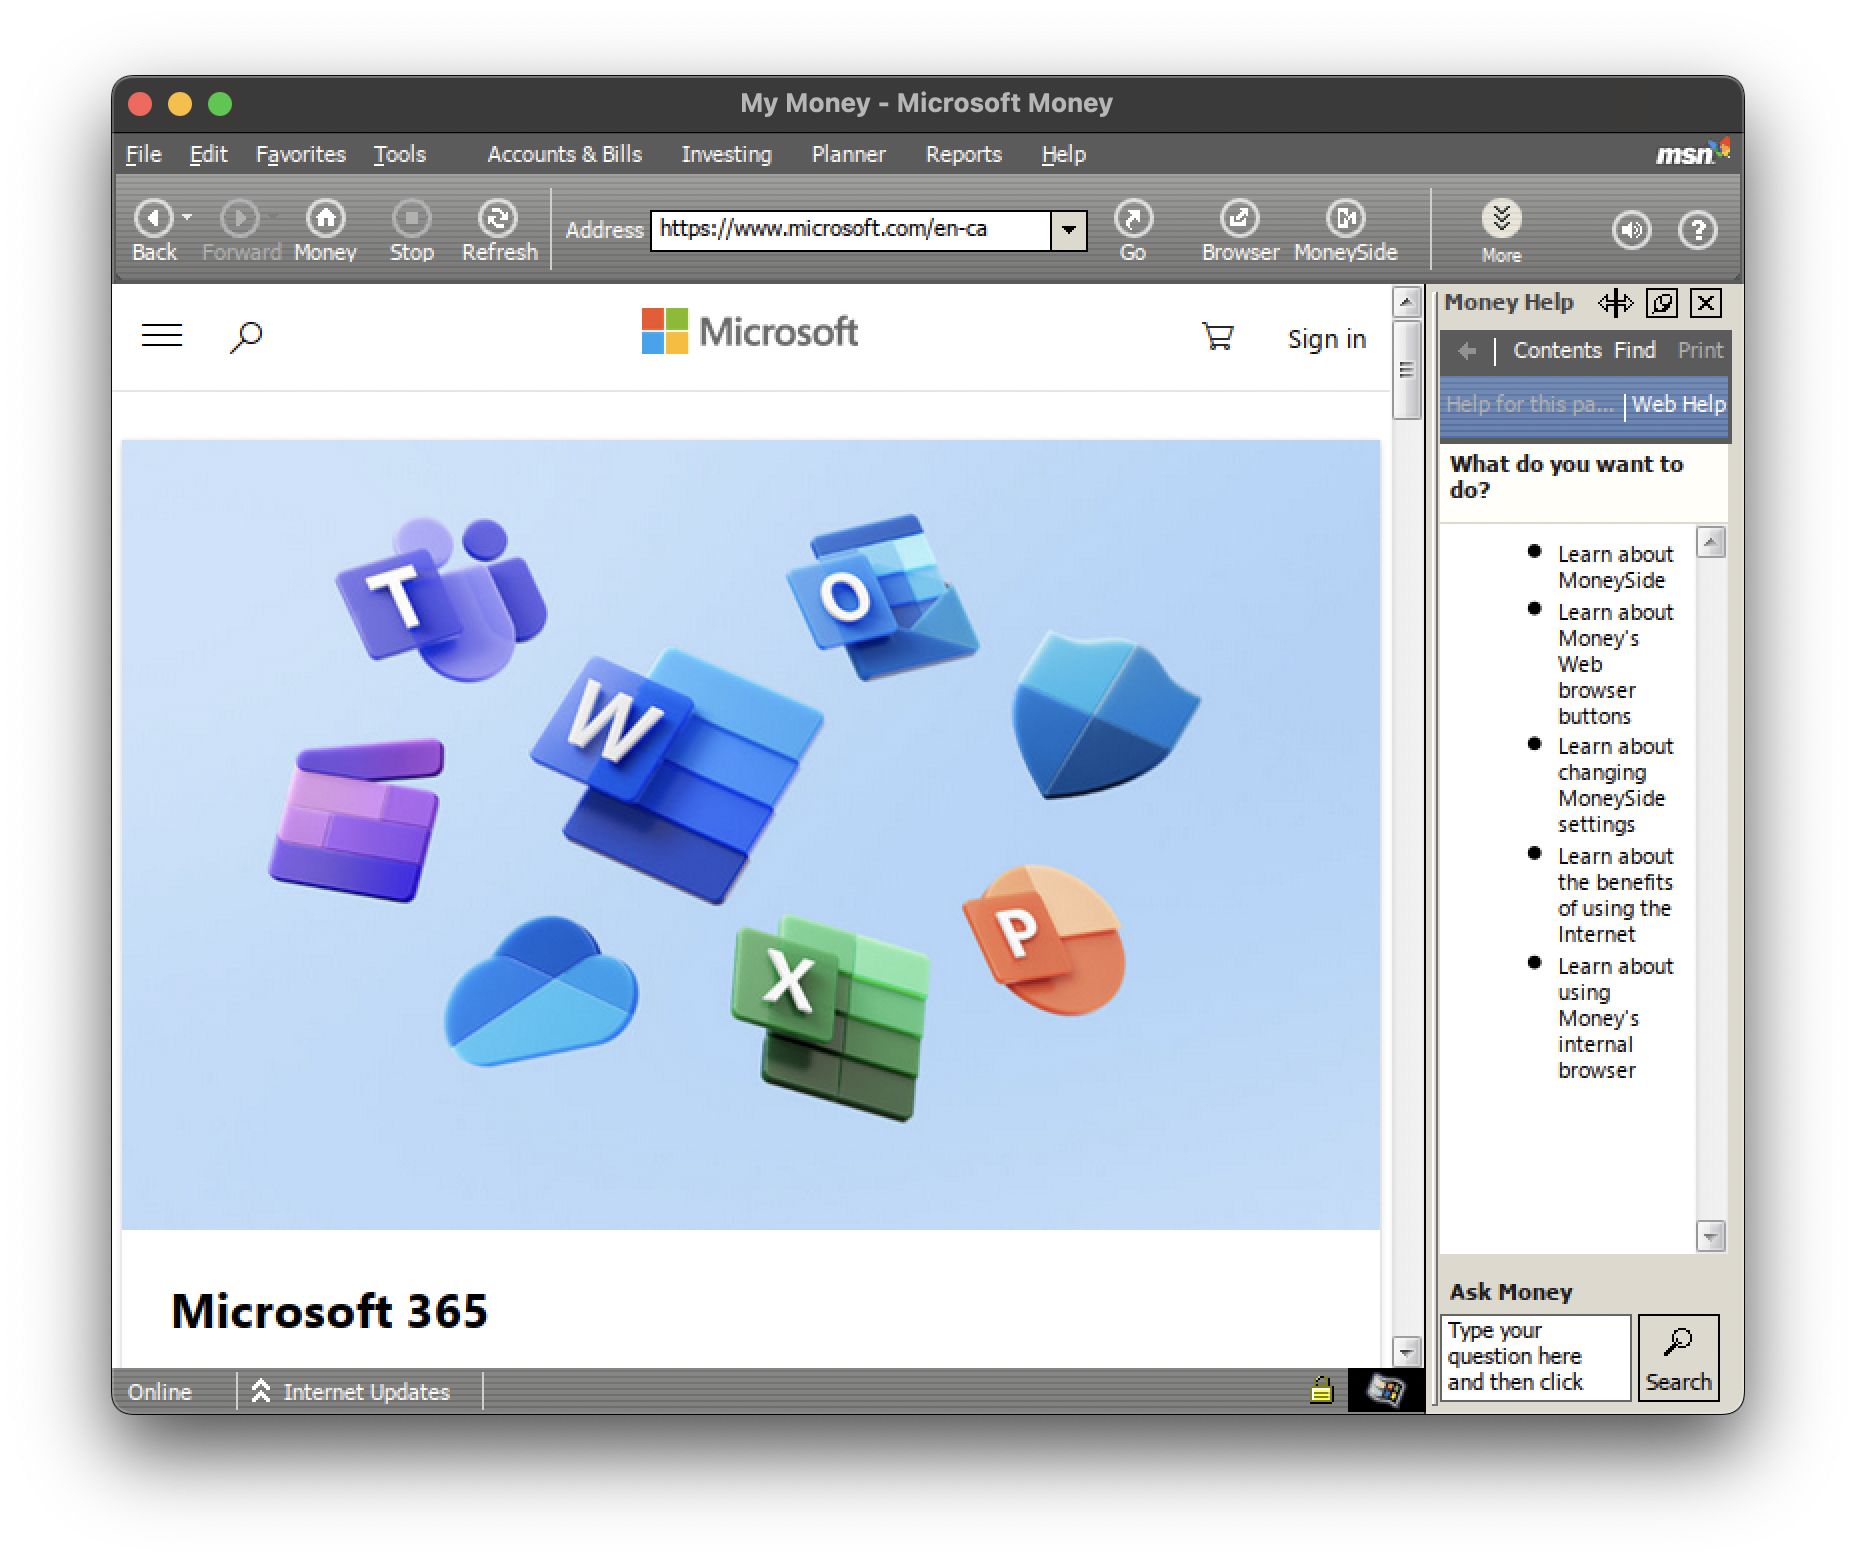This screenshot has width=1856, height=1562.
Task: Refresh the current web page
Action: tap(498, 218)
